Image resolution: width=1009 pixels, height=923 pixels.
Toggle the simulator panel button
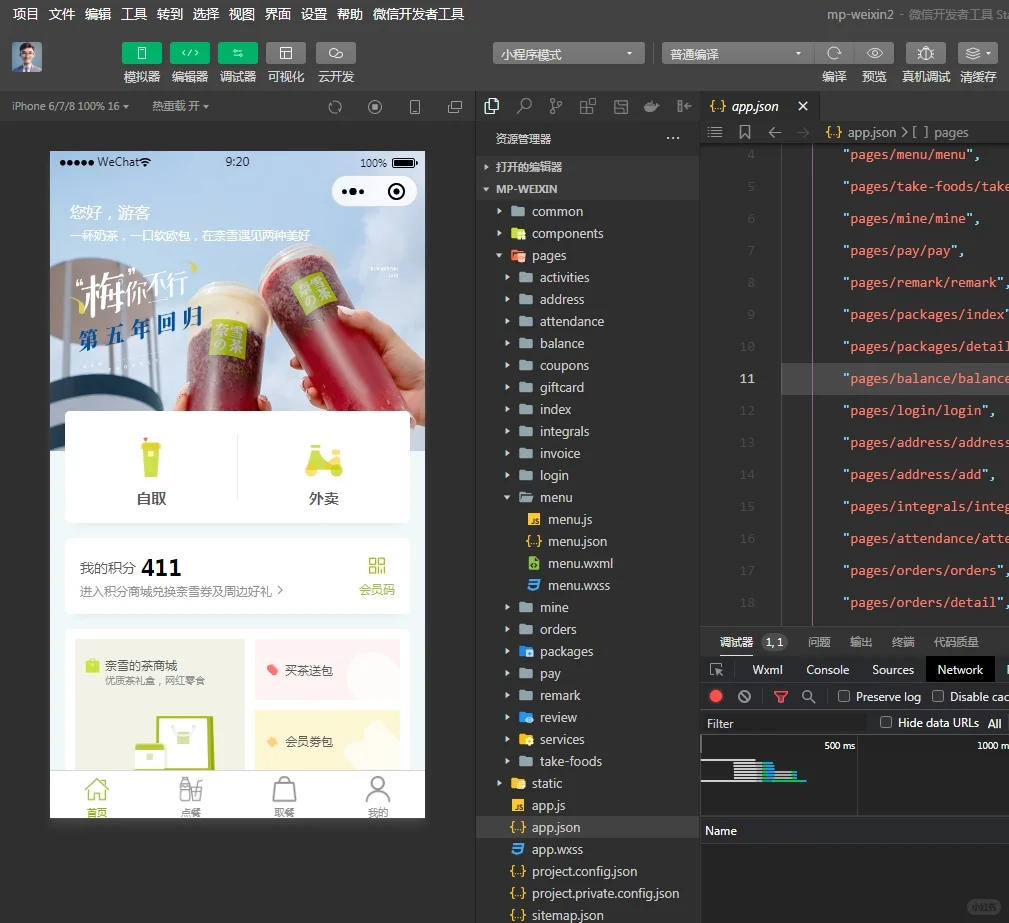pyautogui.click(x=142, y=53)
